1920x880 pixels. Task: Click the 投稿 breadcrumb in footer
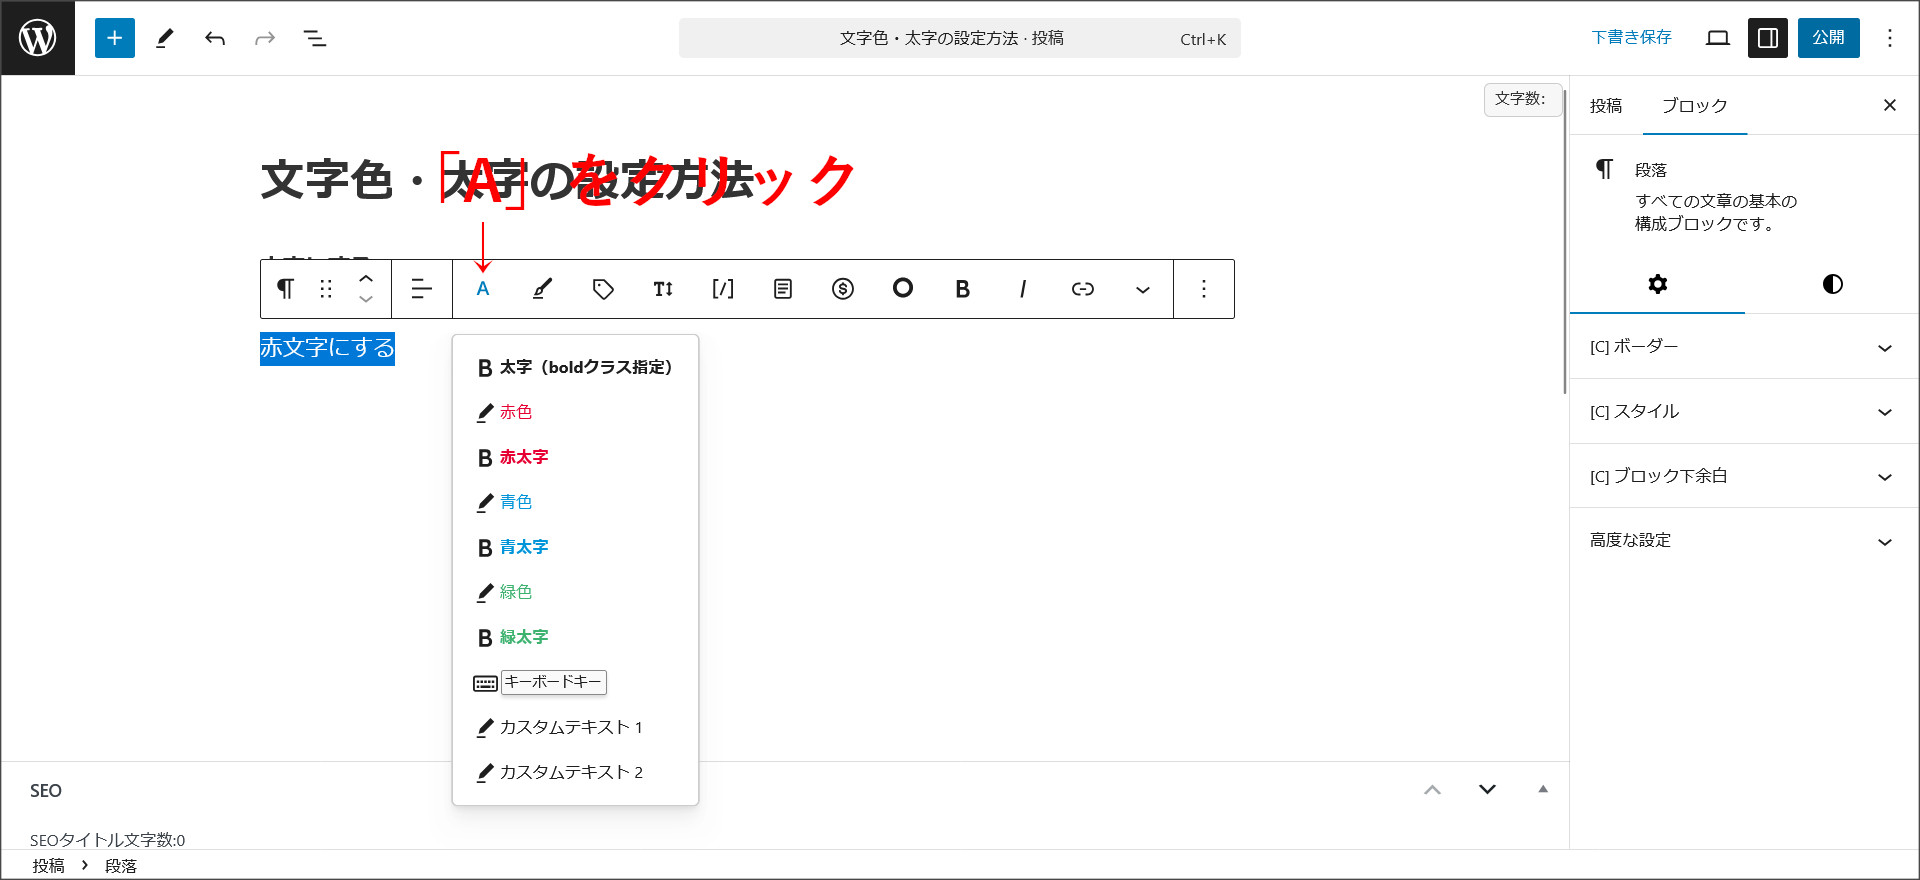pos(48,866)
